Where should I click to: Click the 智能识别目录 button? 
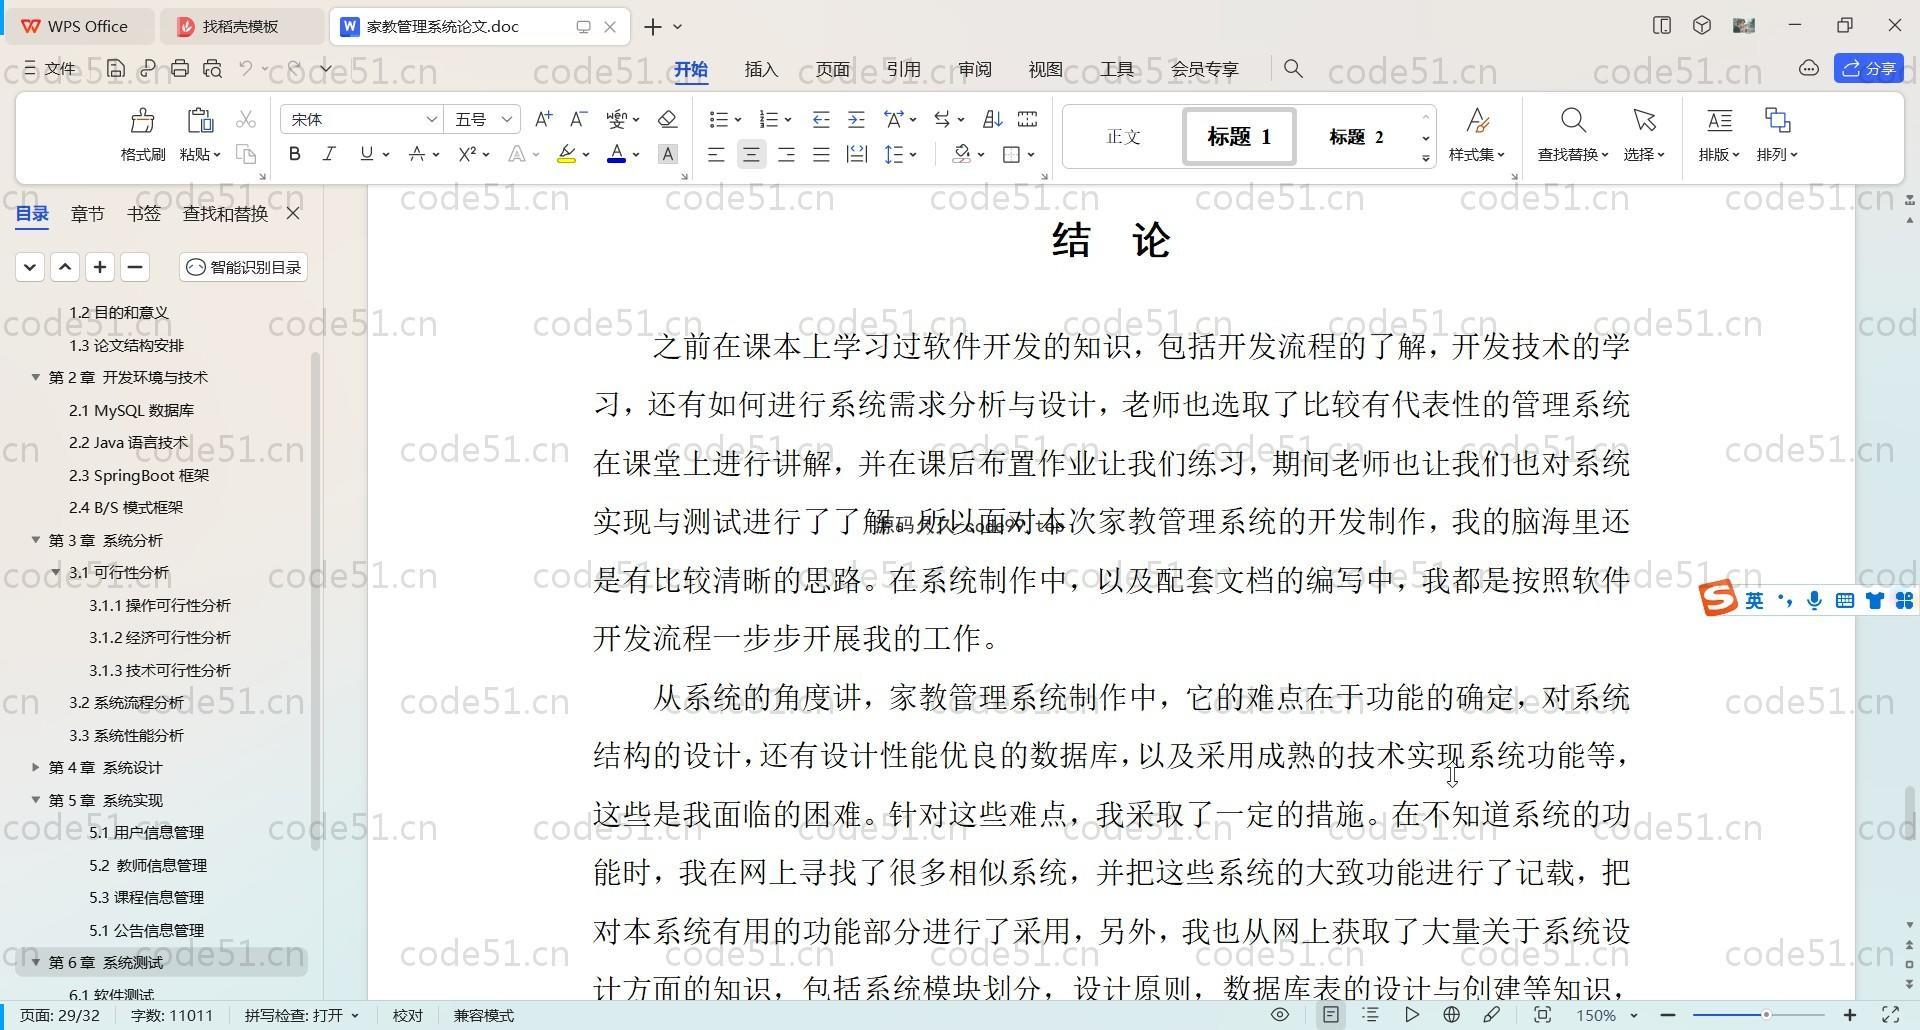pos(244,267)
